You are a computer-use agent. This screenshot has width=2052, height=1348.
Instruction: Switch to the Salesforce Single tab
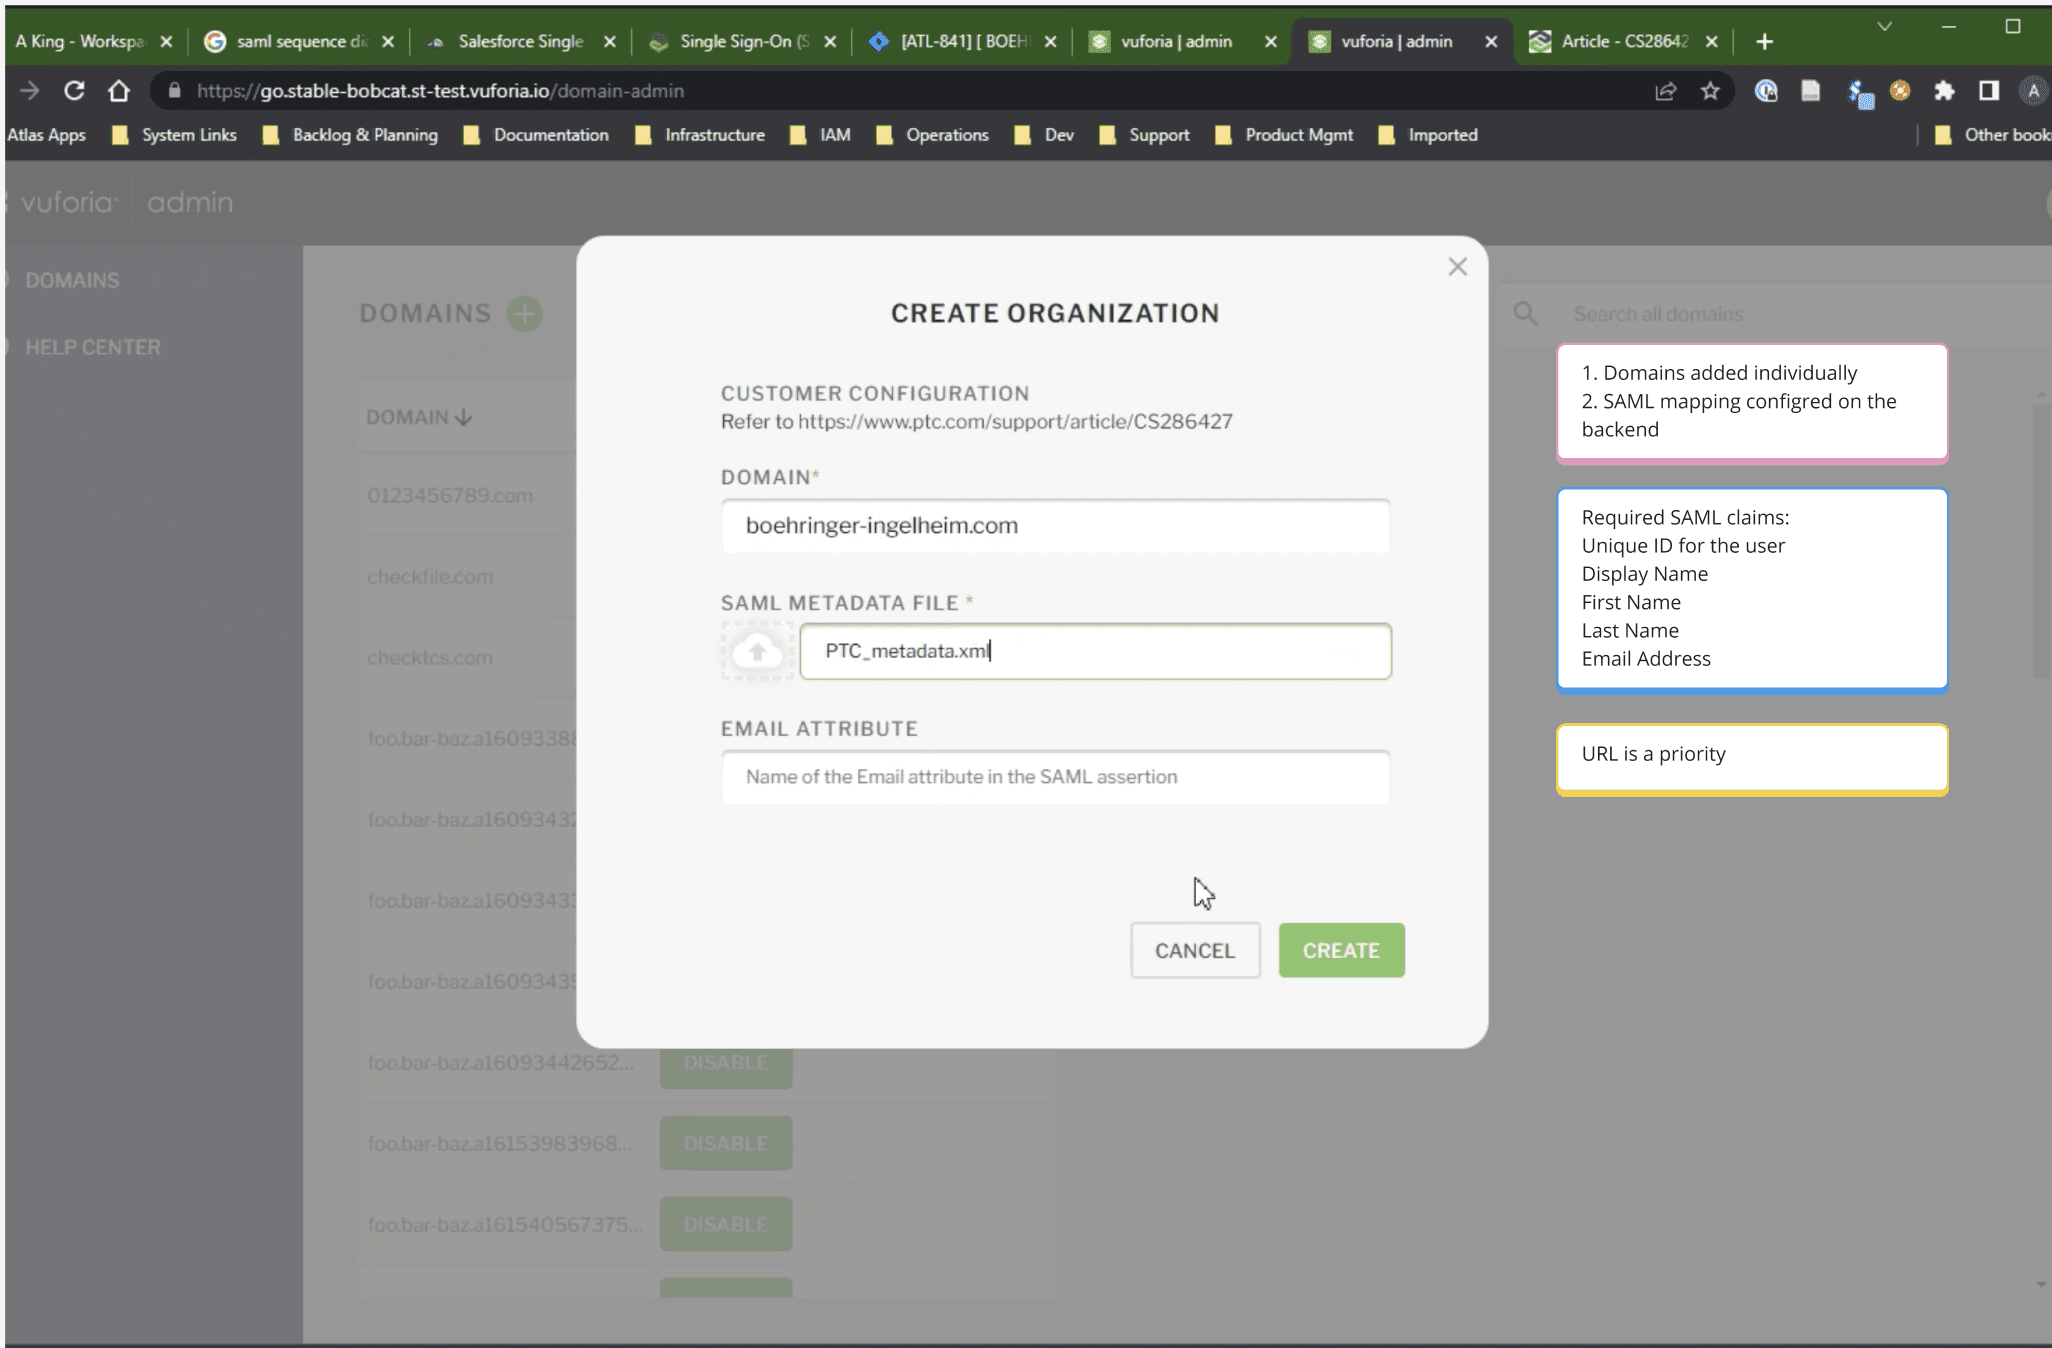click(520, 41)
